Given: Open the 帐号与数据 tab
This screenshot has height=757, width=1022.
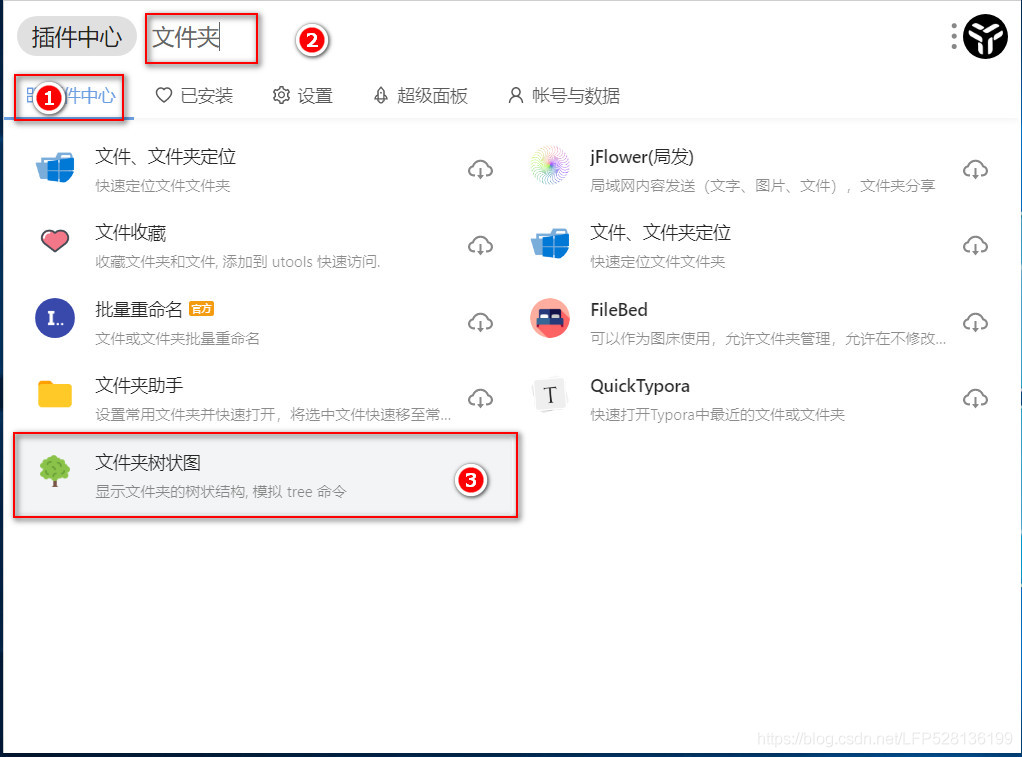Looking at the screenshot, I should pyautogui.click(x=563, y=96).
